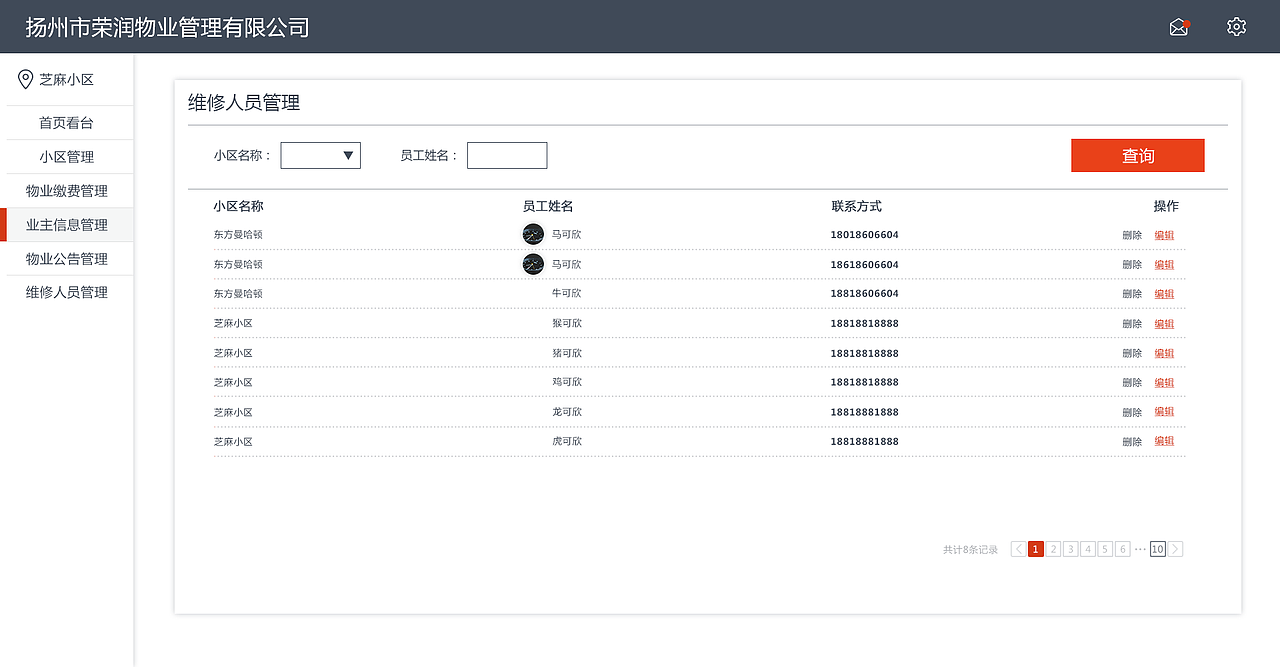1280x667 pixels.
Task: Click the 操作 column header
Action: tap(1166, 206)
